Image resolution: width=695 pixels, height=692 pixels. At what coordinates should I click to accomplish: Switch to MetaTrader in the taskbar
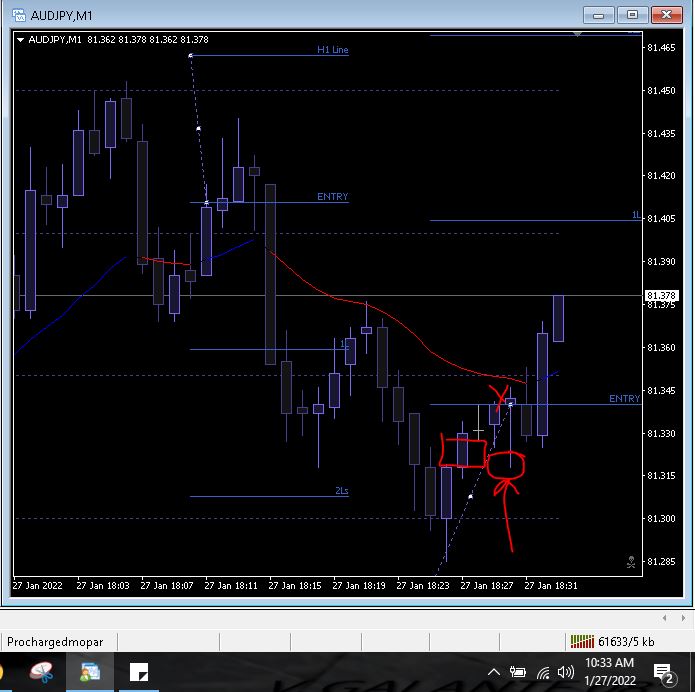90,672
